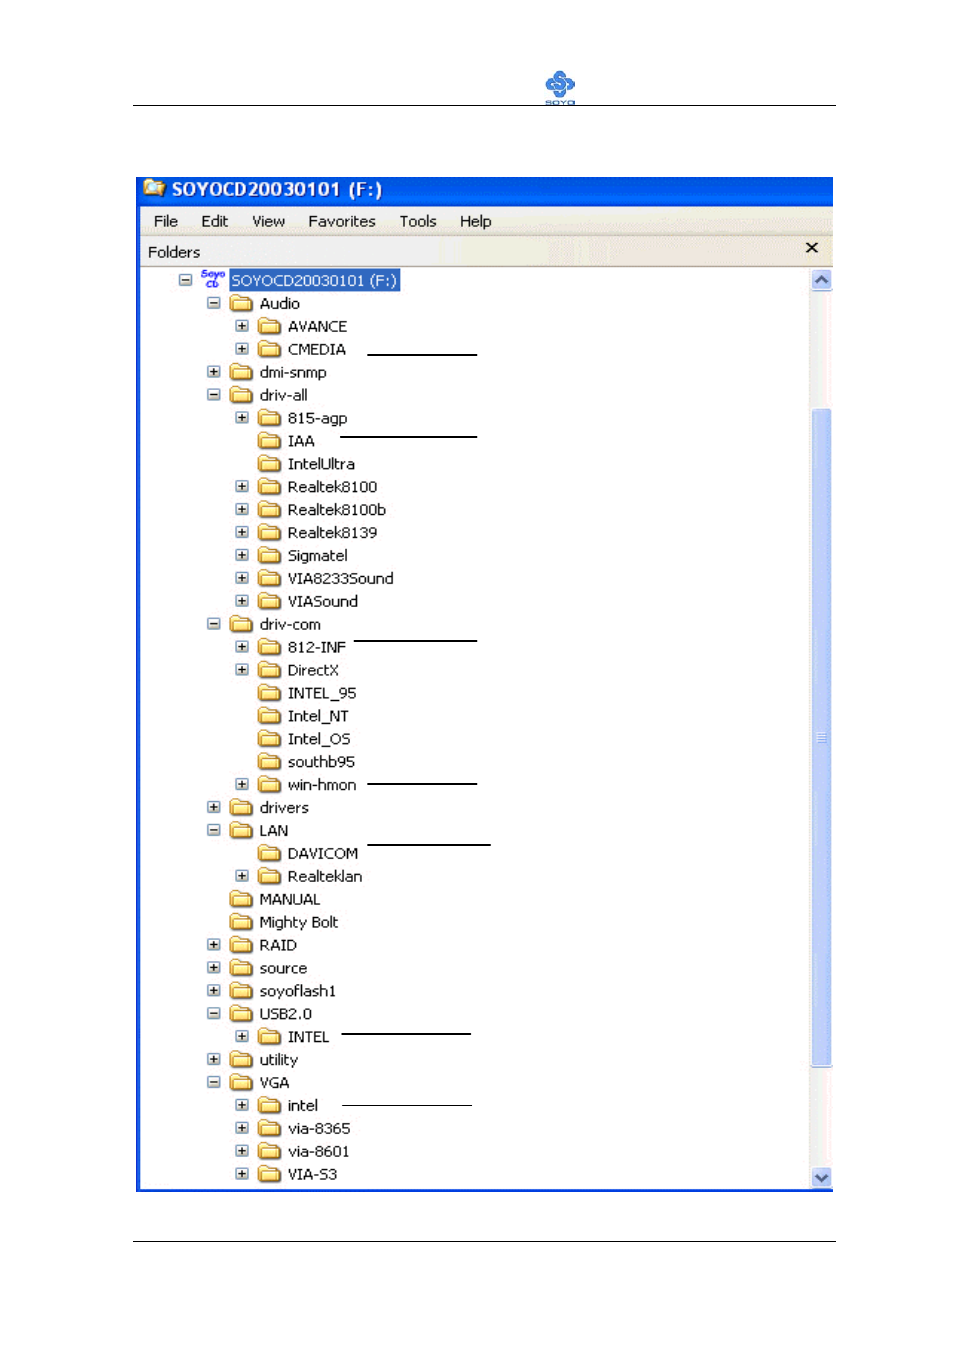This screenshot has height=1350, width=954.
Task: Select the "source" folder label
Action: 283,968
